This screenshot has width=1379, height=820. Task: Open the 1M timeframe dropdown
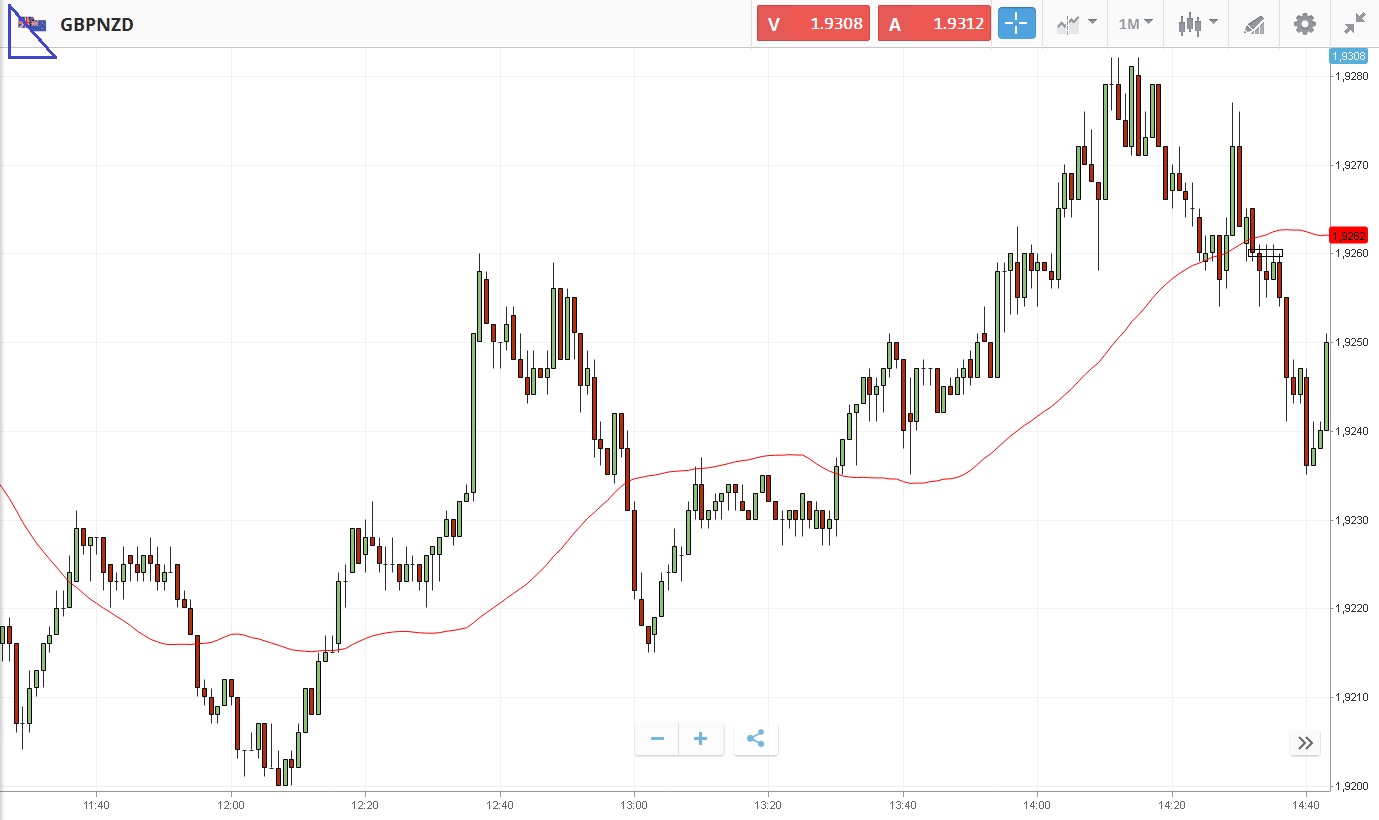1135,24
